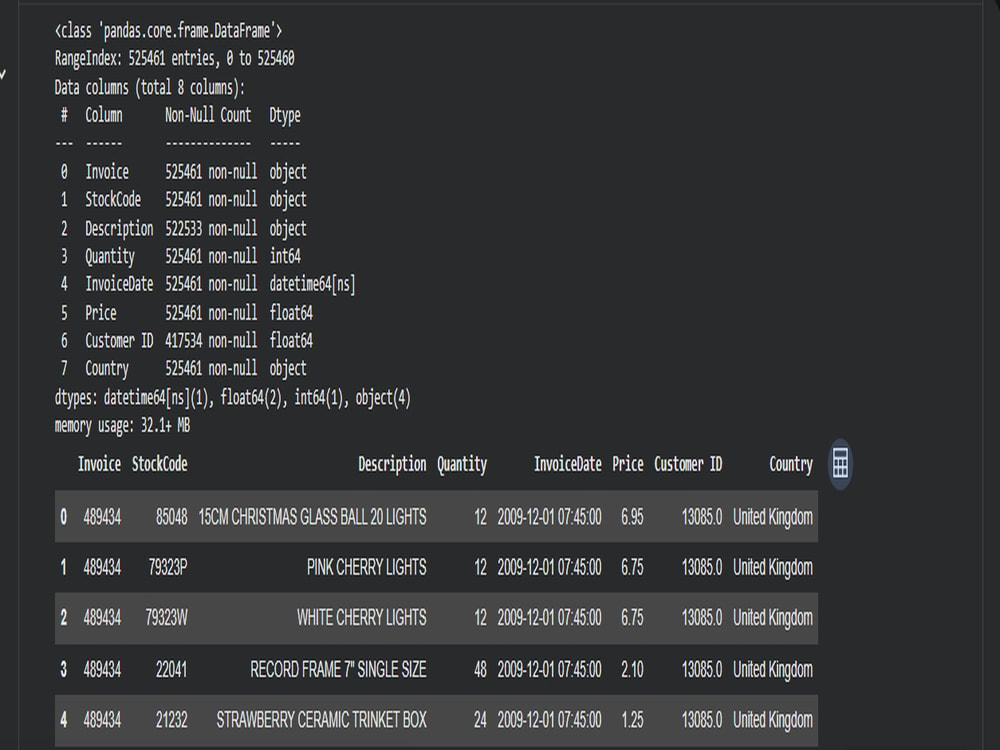Select the Quantity int64 info row
Screen dimensions: 1000x750
pyautogui.click(x=180, y=256)
